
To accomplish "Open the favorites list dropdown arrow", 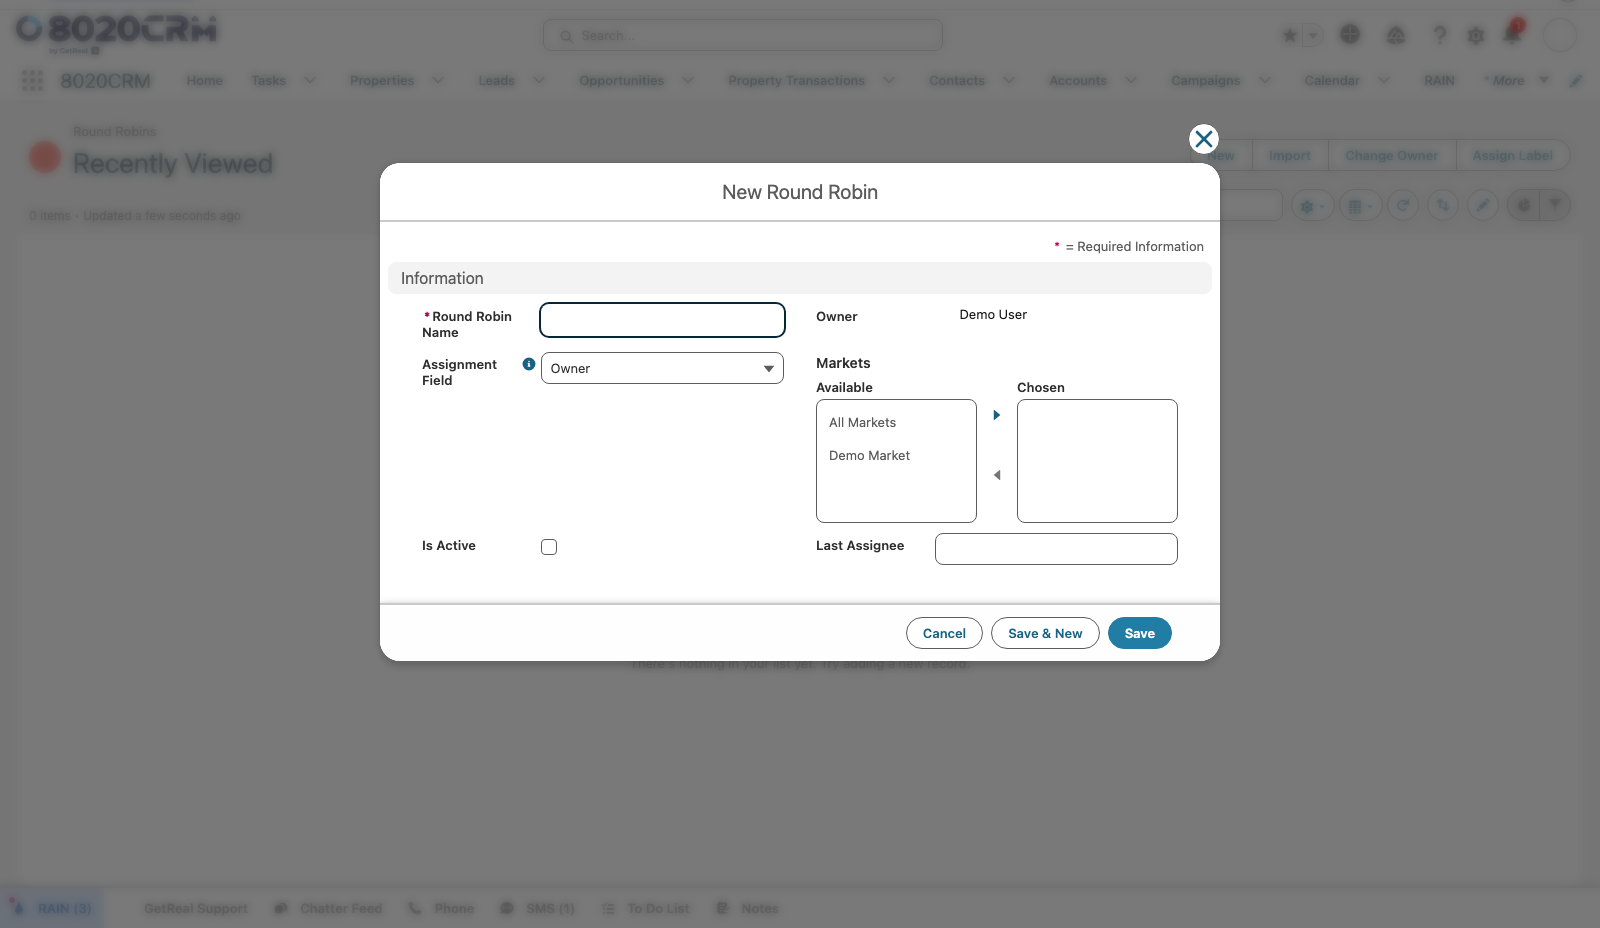I will [x=1313, y=36].
